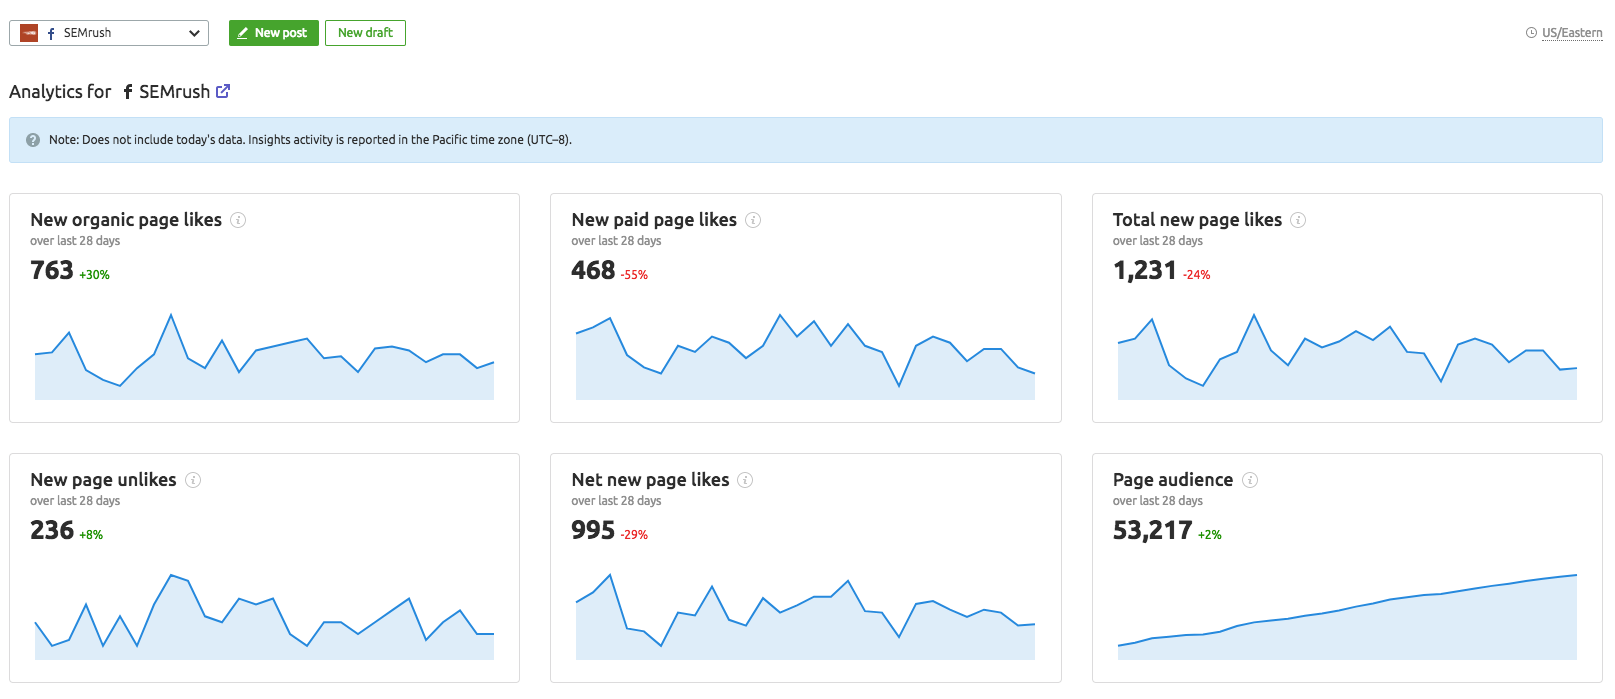
Task: Click the 1,231 total likes value
Action: pyautogui.click(x=1144, y=271)
